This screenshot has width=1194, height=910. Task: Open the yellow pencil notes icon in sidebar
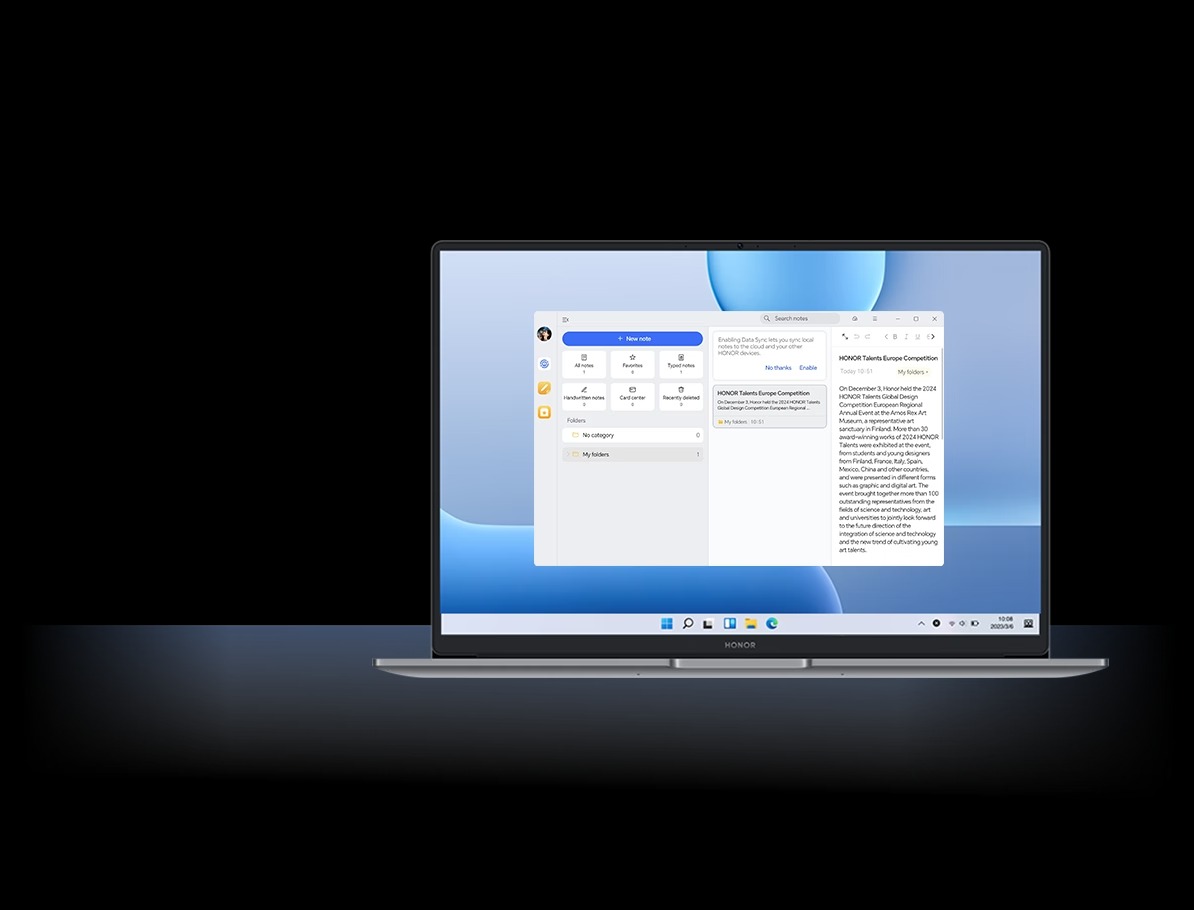tap(544, 388)
